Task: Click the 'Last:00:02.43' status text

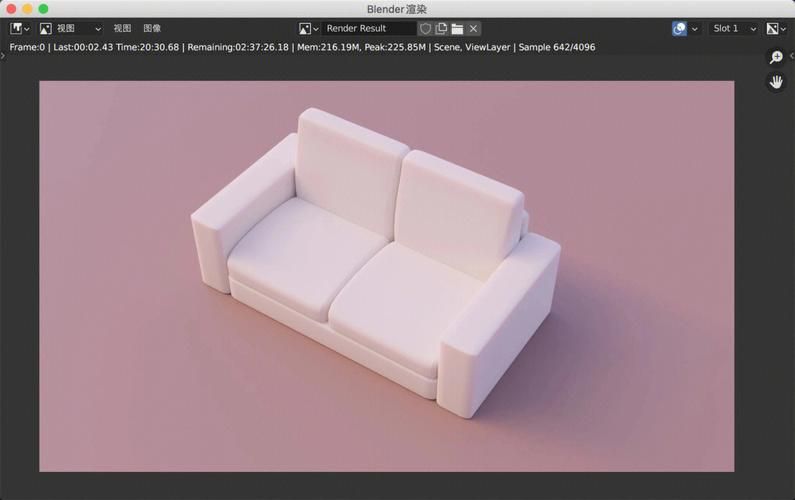Action: point(83,47)
